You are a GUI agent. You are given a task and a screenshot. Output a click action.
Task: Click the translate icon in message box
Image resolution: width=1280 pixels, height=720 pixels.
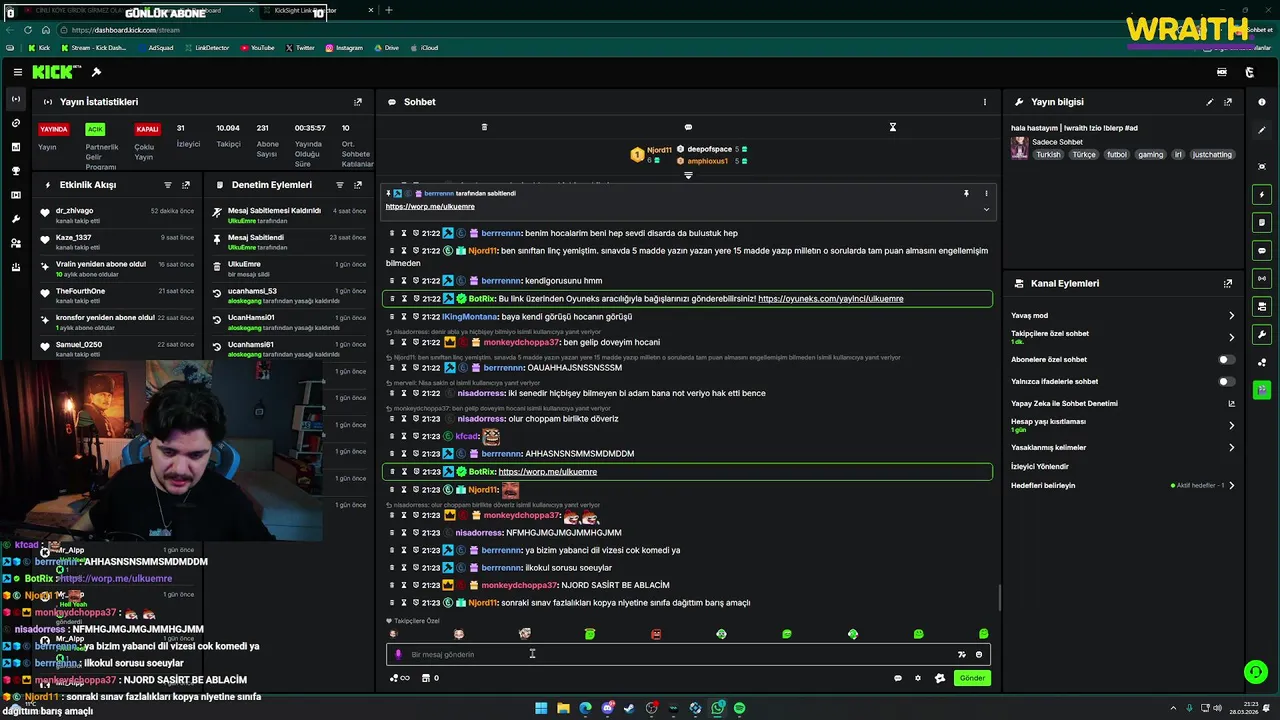(x=961, y=654)
